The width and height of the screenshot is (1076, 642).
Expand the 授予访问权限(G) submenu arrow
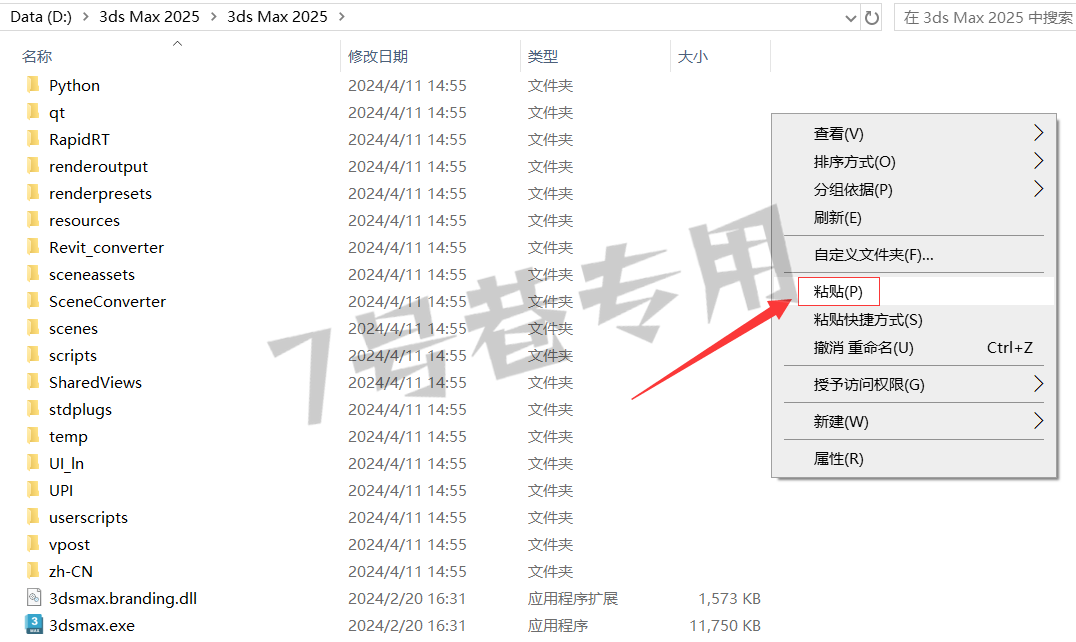coord(1038,384)
